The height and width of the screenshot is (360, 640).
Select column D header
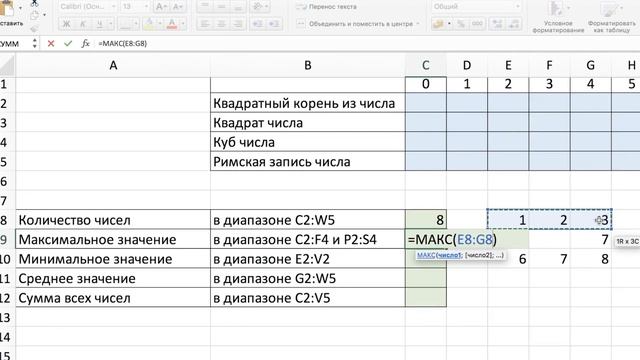467,65
